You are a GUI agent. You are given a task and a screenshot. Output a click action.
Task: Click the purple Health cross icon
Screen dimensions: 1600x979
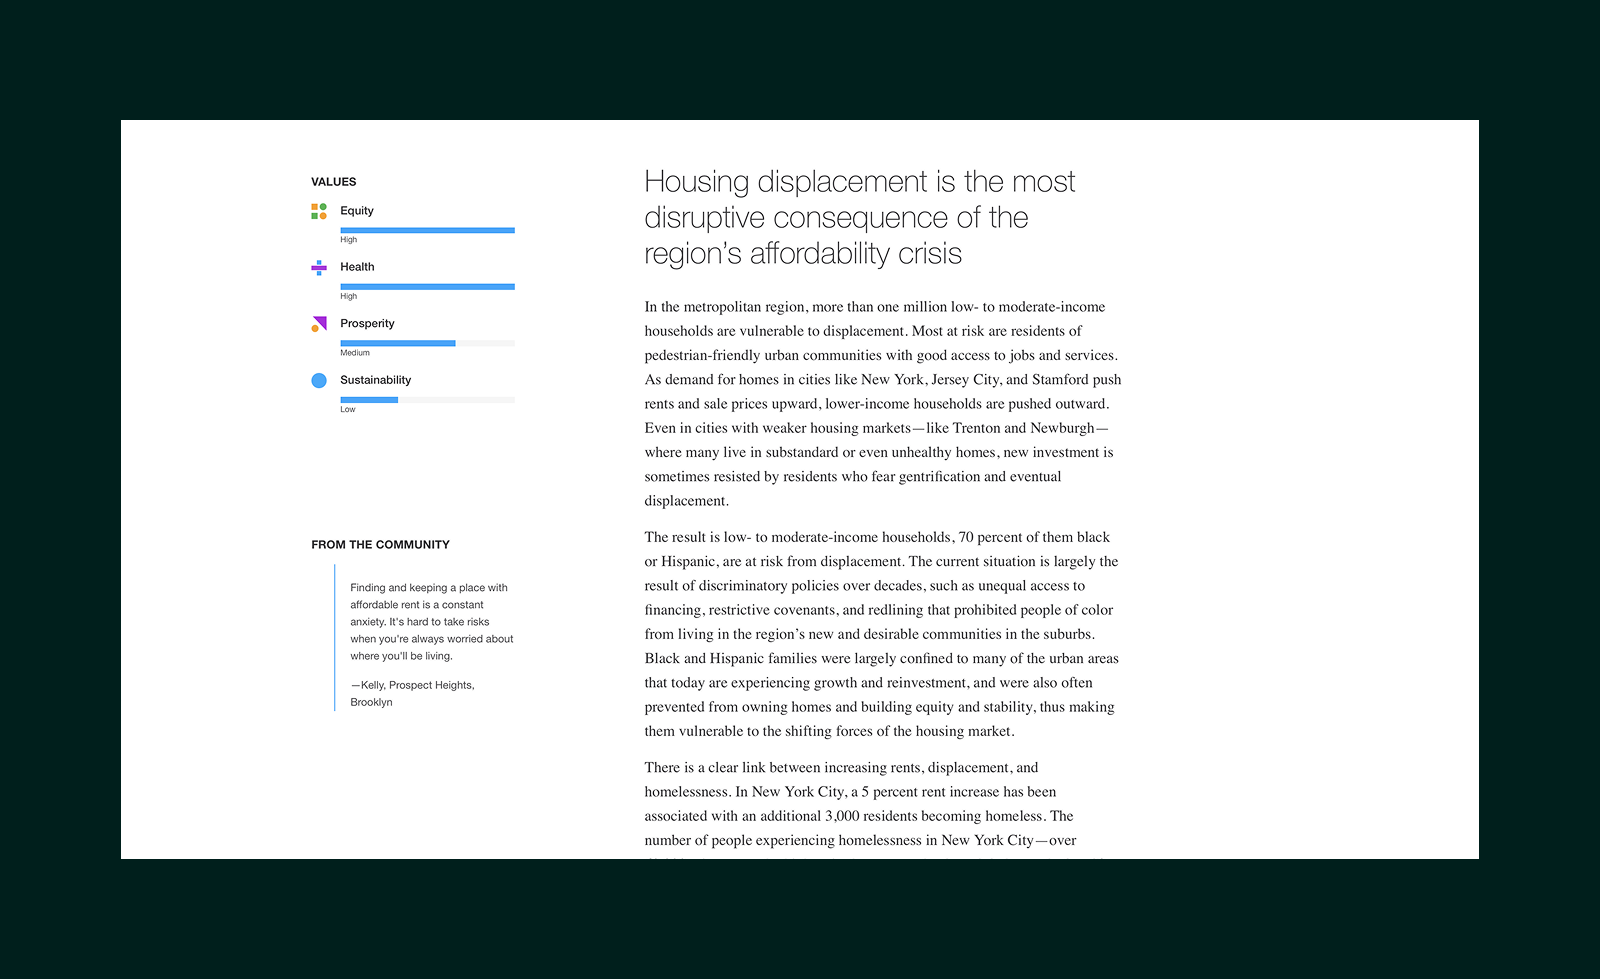click(x=319, y=266)
